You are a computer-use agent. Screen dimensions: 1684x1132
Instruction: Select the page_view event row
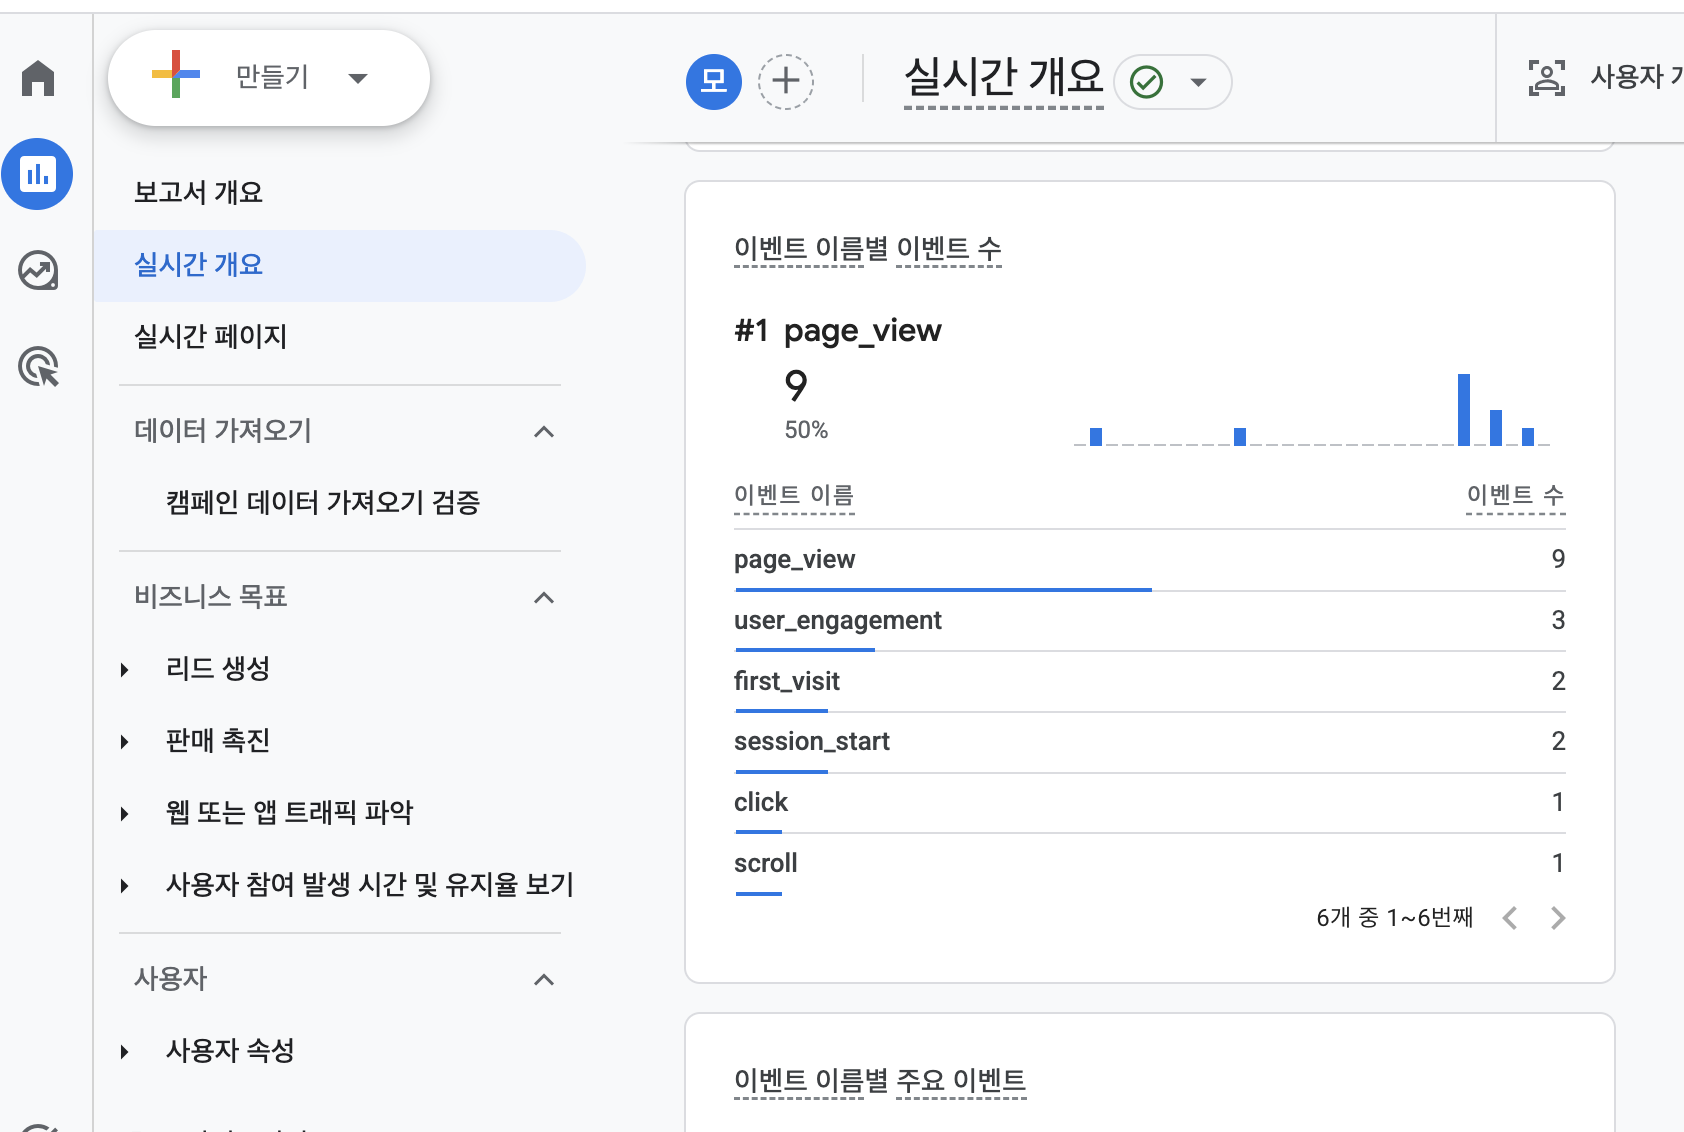coord(1150,560)
